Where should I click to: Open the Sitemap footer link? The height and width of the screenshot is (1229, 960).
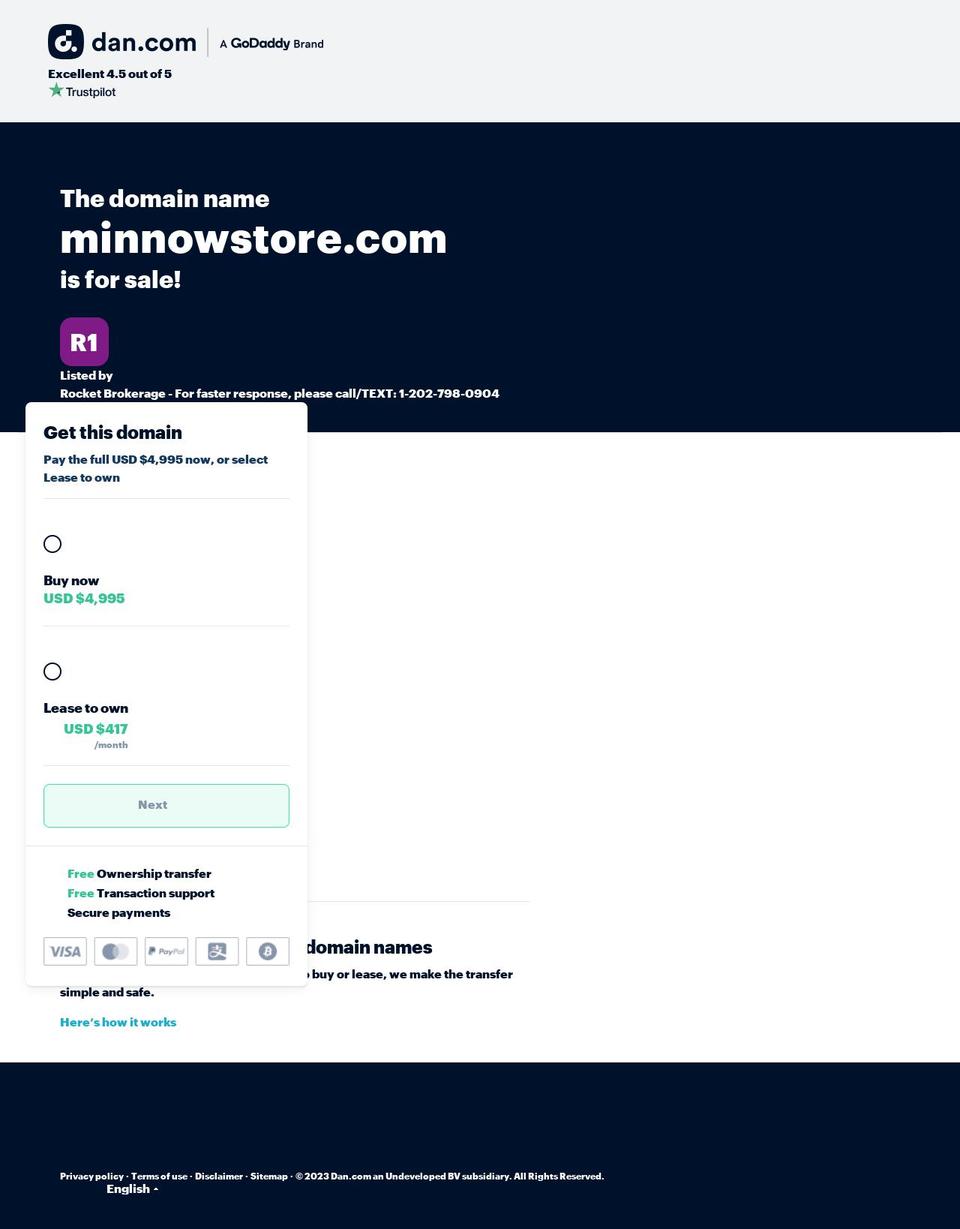[x=269, y=1176]
